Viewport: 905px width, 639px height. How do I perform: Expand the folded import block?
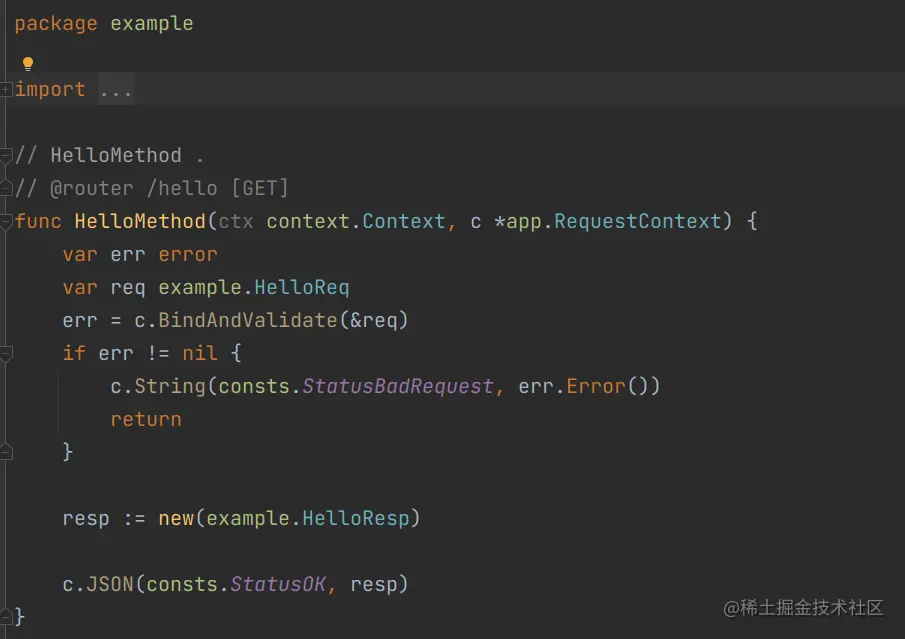pos(6,89)
